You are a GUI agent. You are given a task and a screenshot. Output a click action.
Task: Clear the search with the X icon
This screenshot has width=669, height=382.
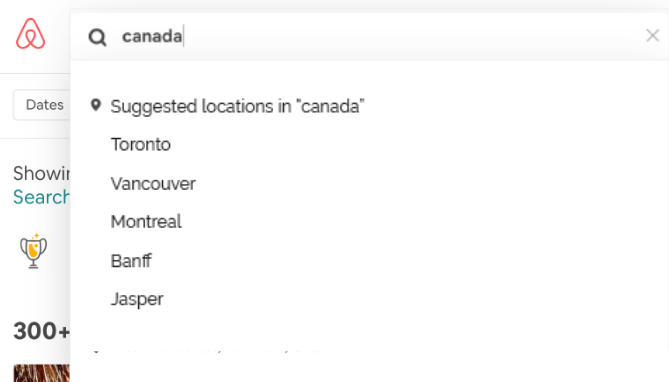click(x=652, y=35)
